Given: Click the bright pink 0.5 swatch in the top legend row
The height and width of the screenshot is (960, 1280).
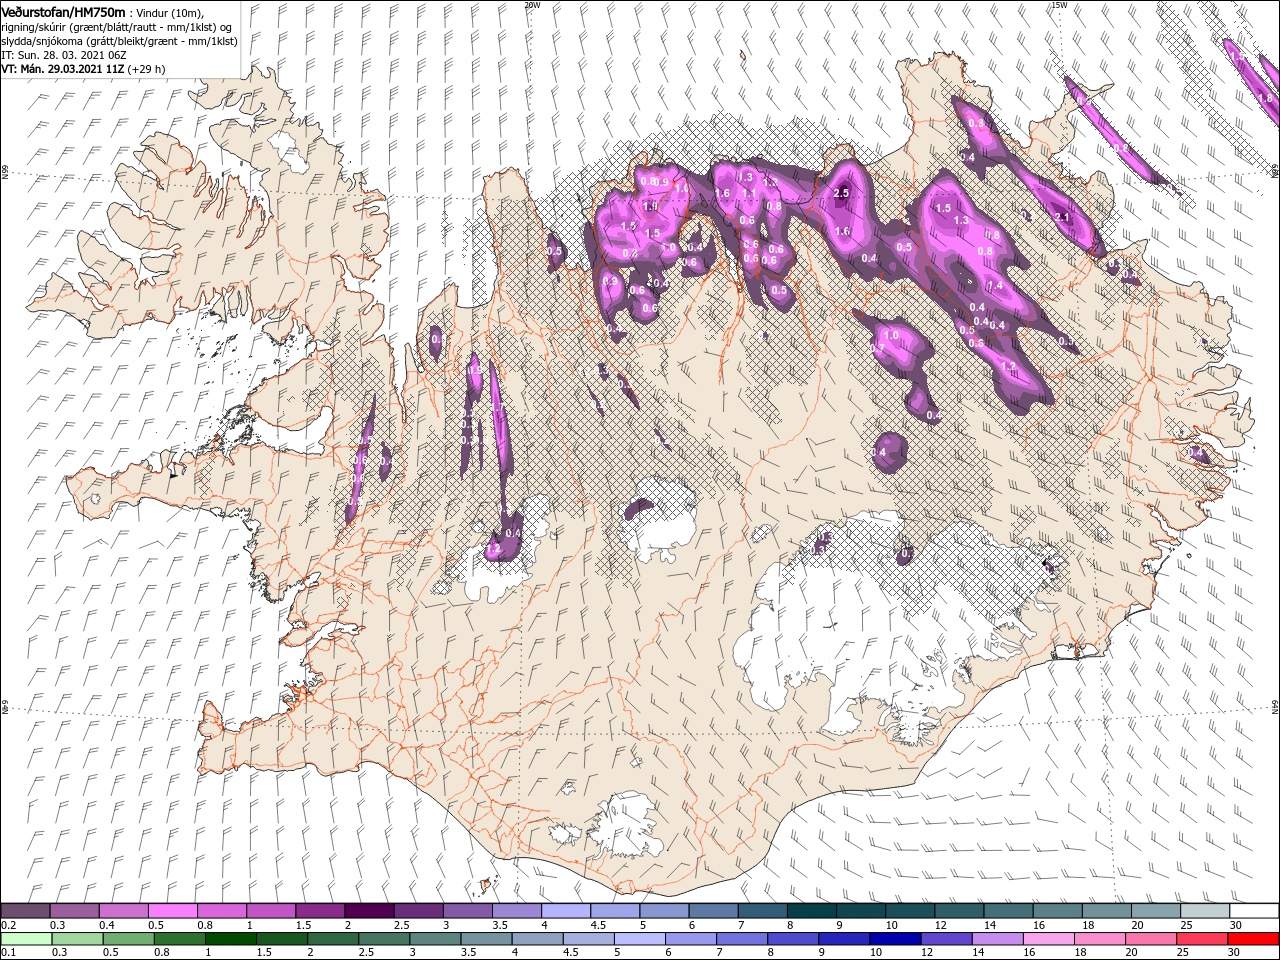Looking at the screenshot, I should pos(172,911).
